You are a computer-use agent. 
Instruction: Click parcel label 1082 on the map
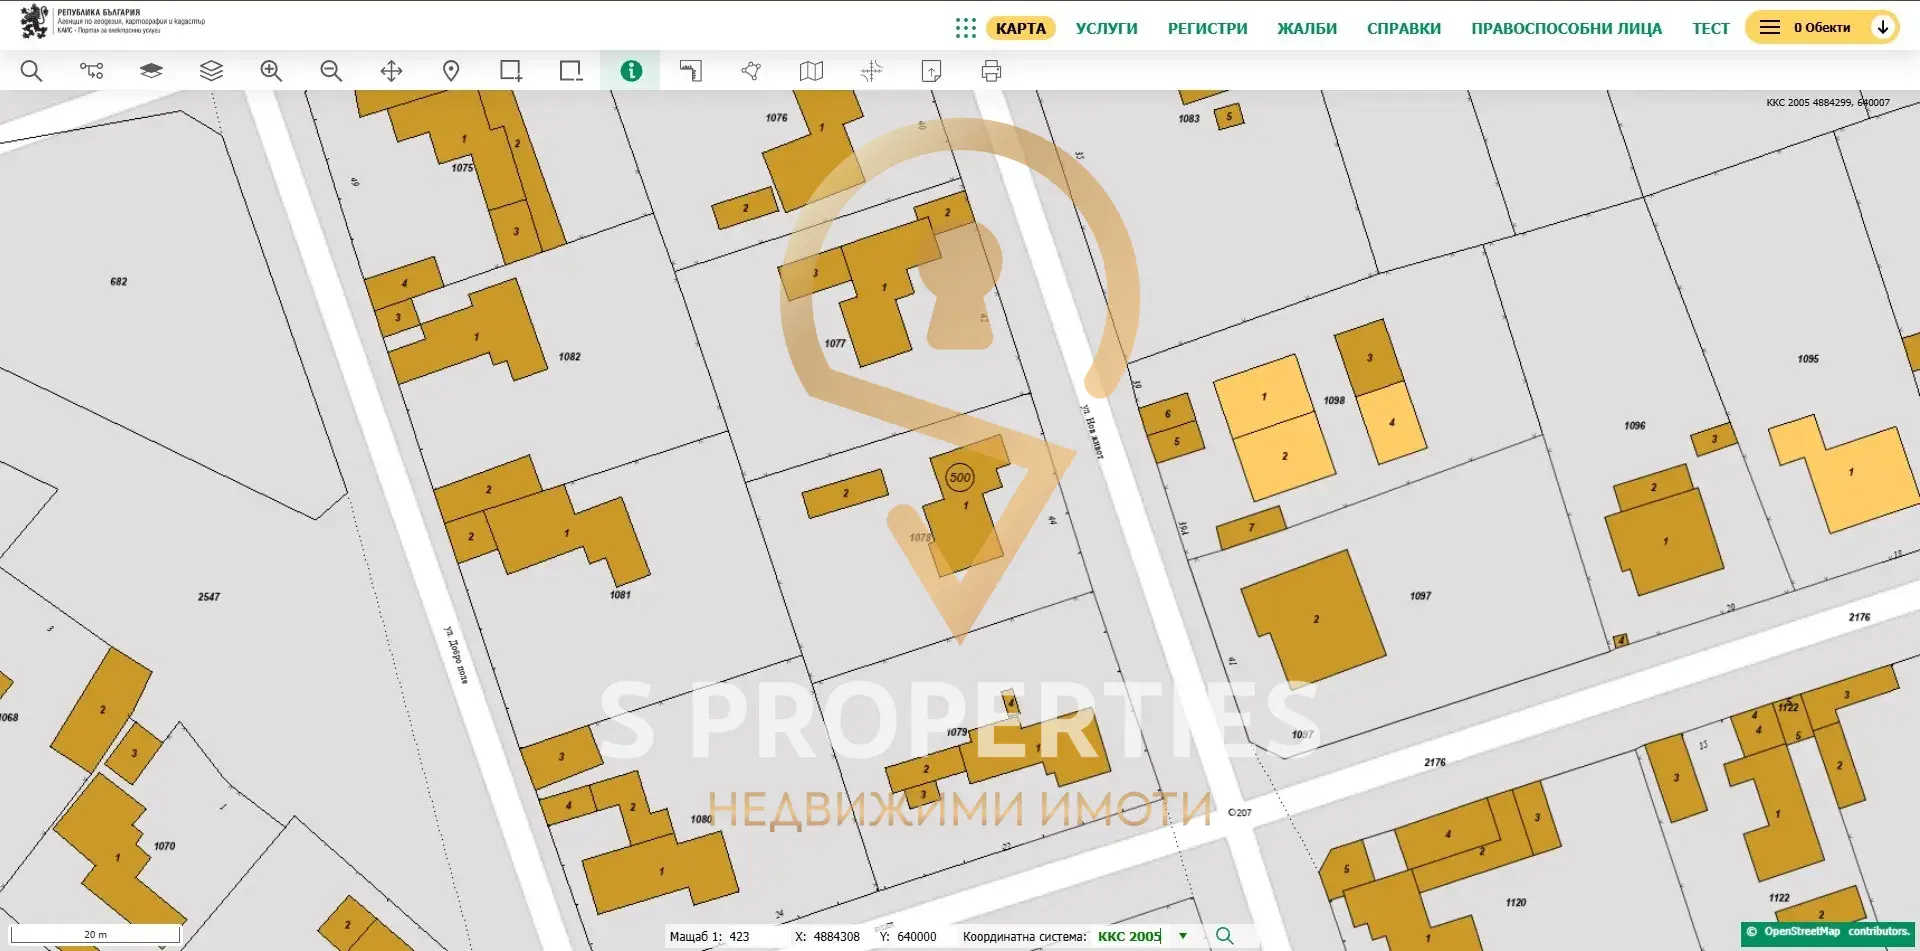pyautogui.click(x=570, y=357)
